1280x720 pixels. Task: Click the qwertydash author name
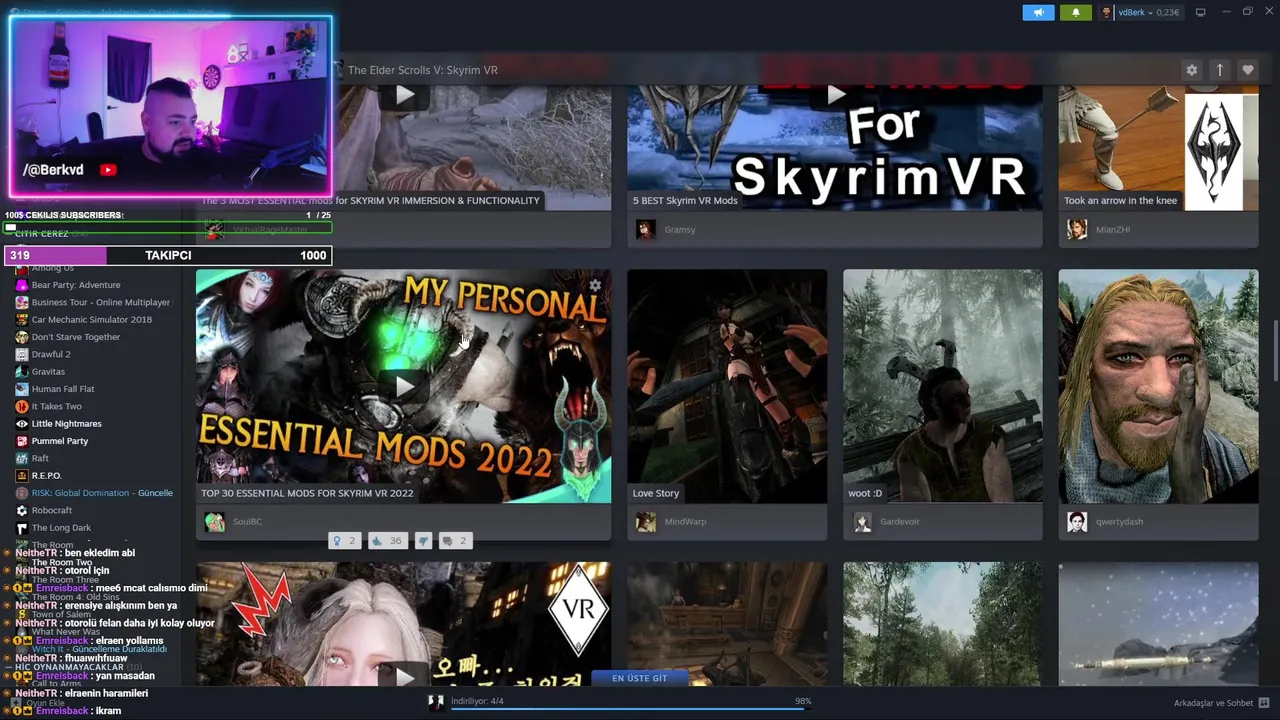(x=1119, y=521)
